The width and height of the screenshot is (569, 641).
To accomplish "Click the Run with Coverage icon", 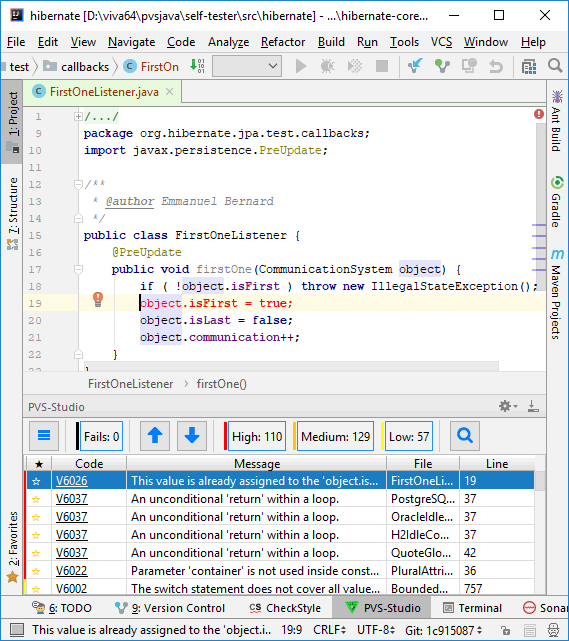I will pyautogui.click(x=354, y=66).
